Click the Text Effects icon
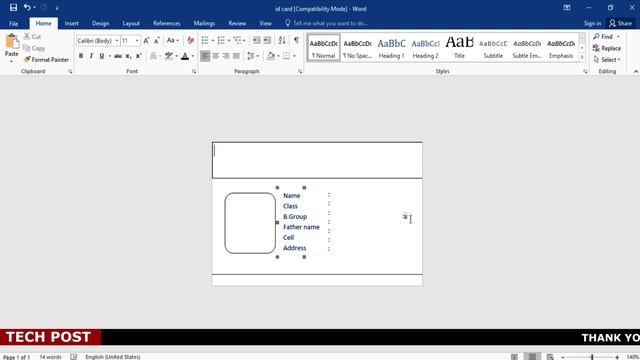Screen dimensions: 640x360 [153, 56]
